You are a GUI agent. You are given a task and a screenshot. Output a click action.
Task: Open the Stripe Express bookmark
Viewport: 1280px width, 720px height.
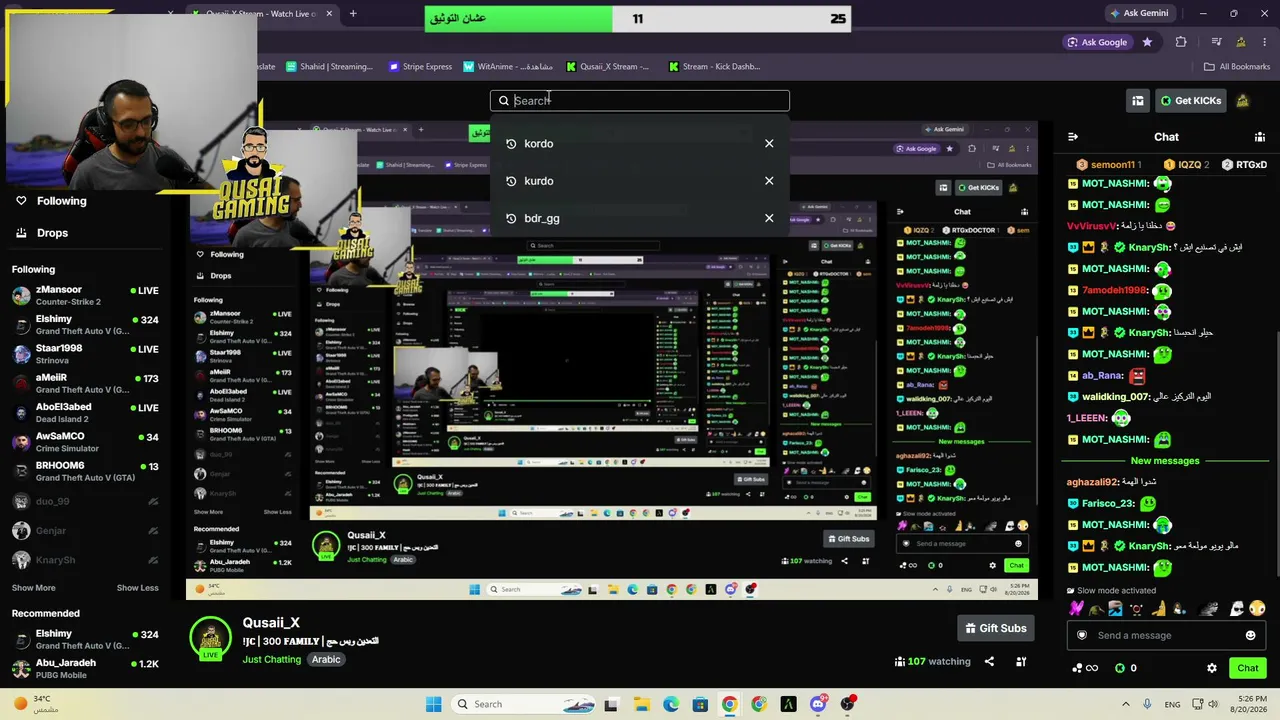420,67
